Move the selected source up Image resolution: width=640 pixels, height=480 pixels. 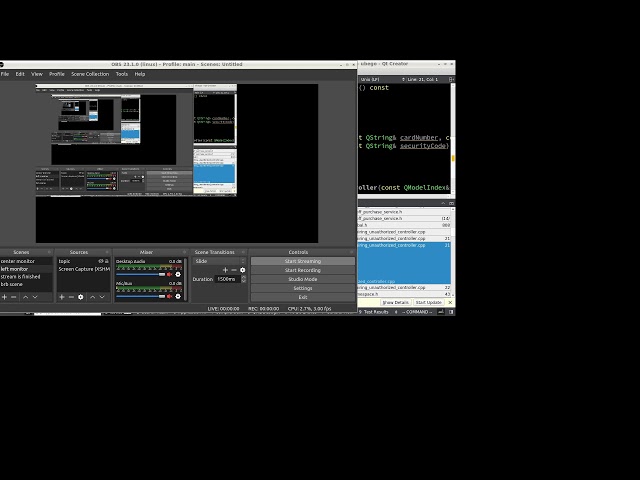[93, 297]
